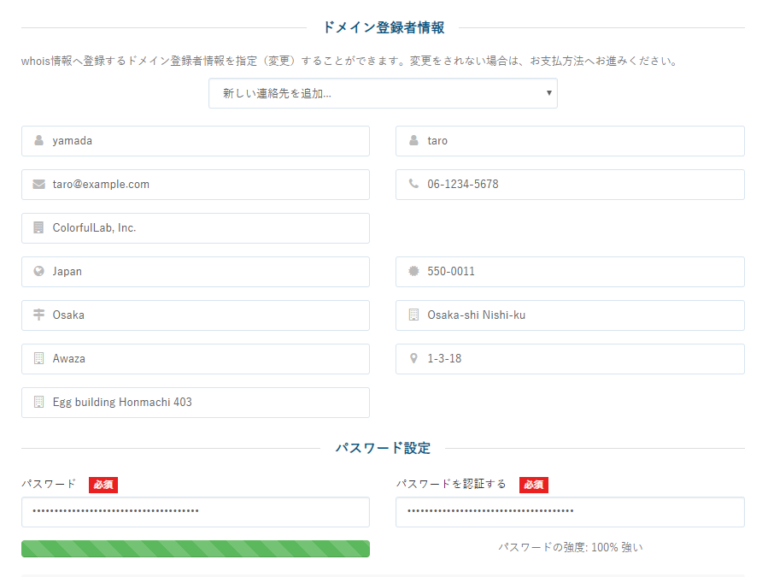The width and height of the screenshot is (768, 577).
Task: Click the envelope icon in email field
Action: click(x=39, y=185)
